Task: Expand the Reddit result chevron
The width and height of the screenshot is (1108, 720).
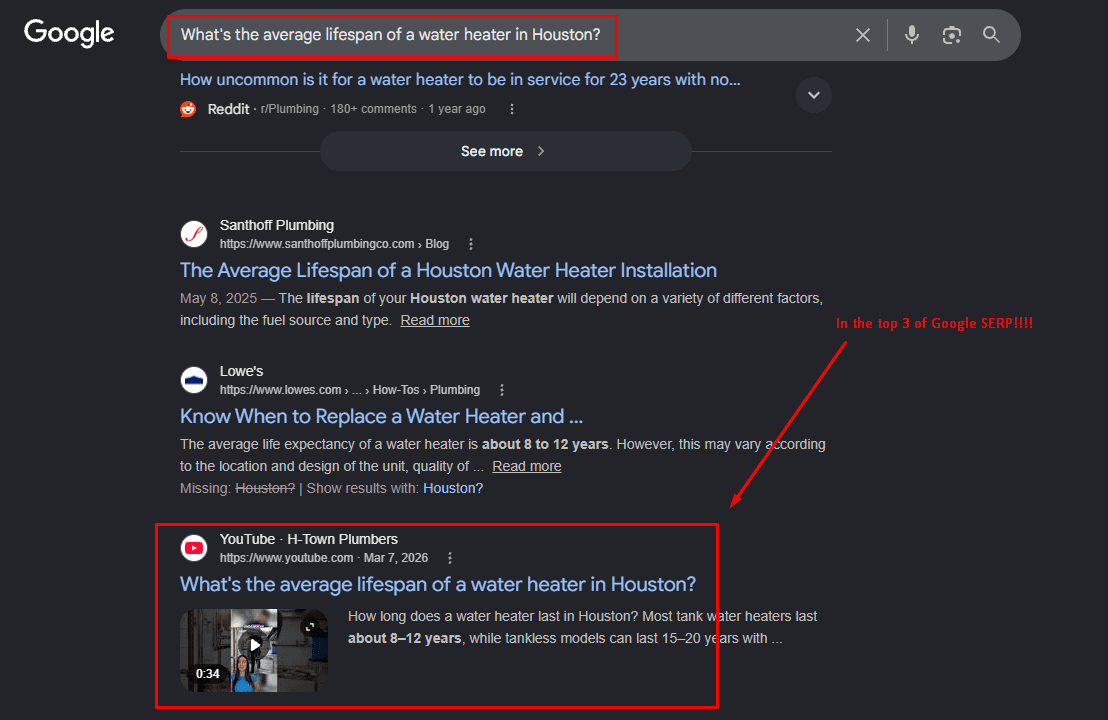Action: (x=813, y=95)
